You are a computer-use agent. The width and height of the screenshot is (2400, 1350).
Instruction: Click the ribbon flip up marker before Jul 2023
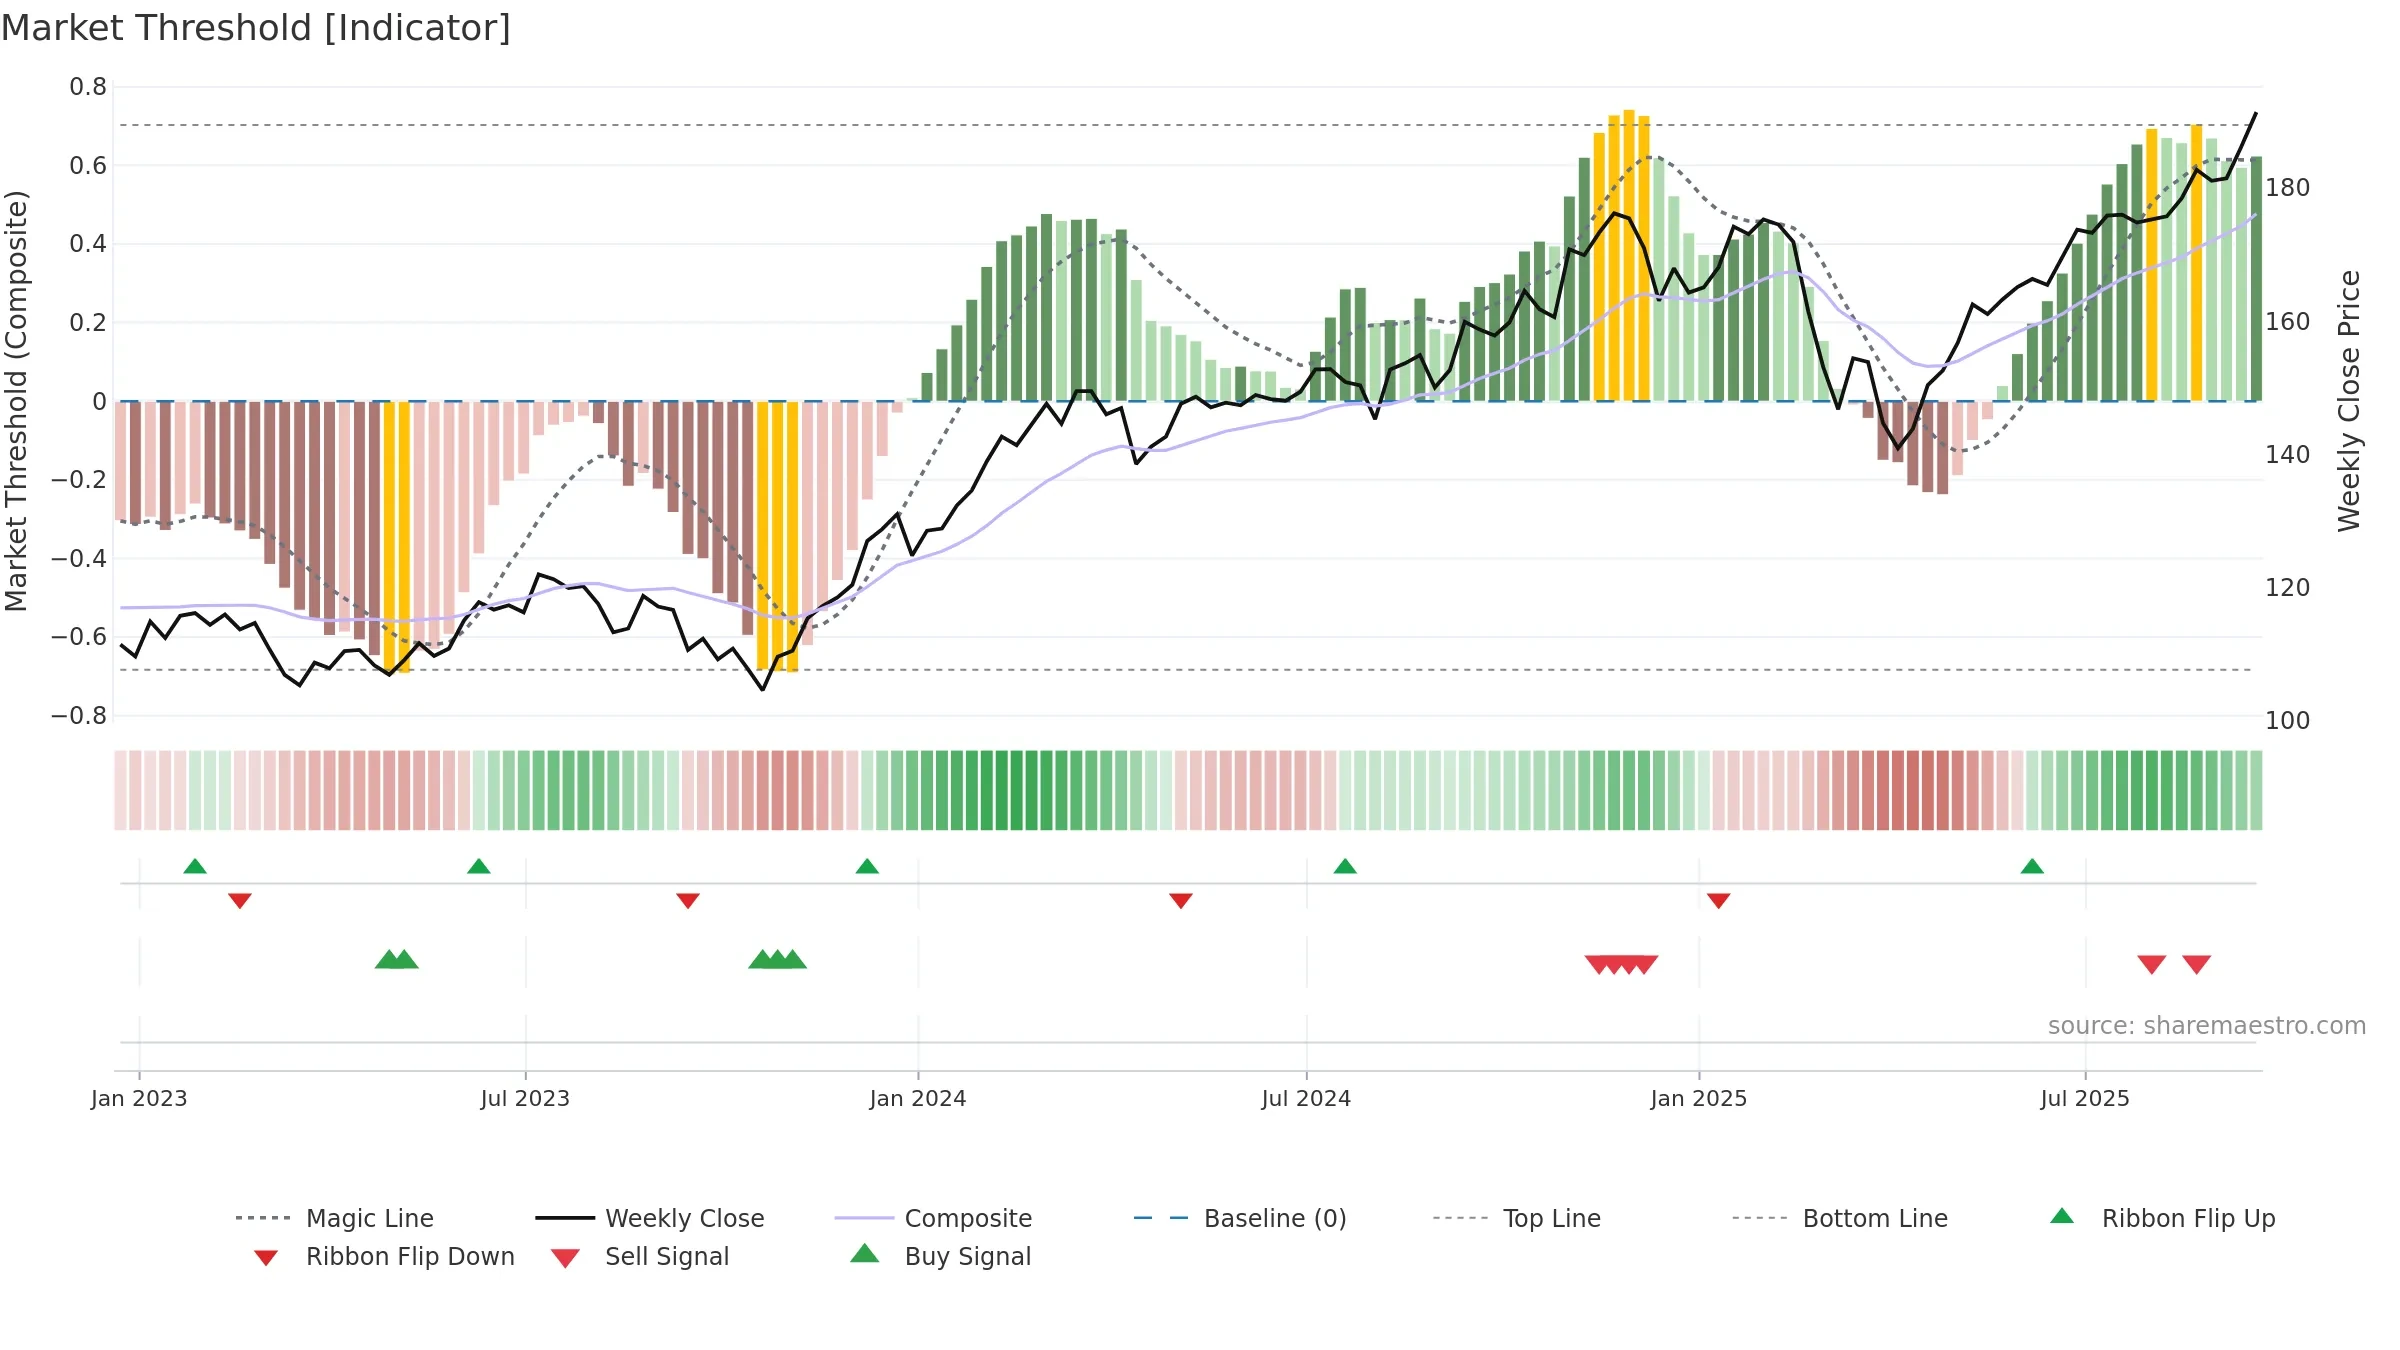[479, 866]
